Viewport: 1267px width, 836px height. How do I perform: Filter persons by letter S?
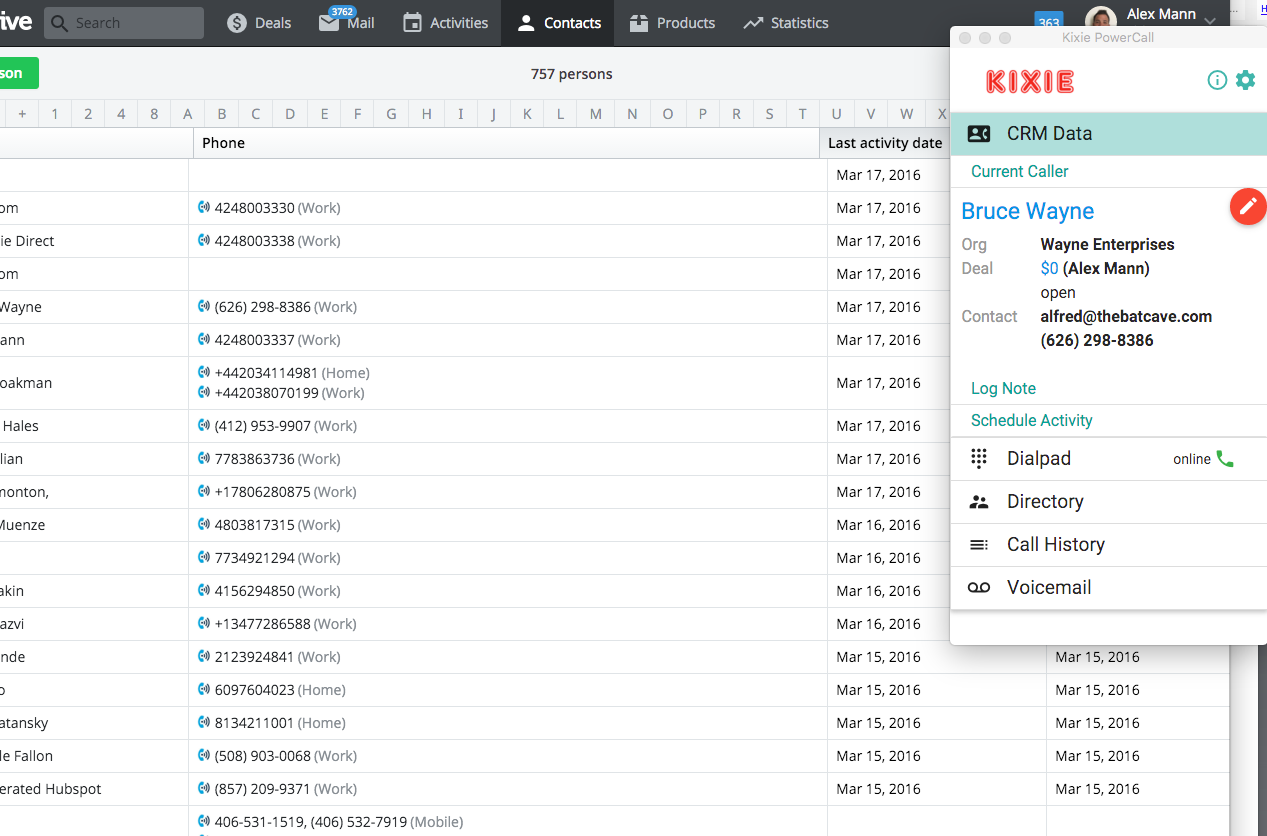(769, 114)
